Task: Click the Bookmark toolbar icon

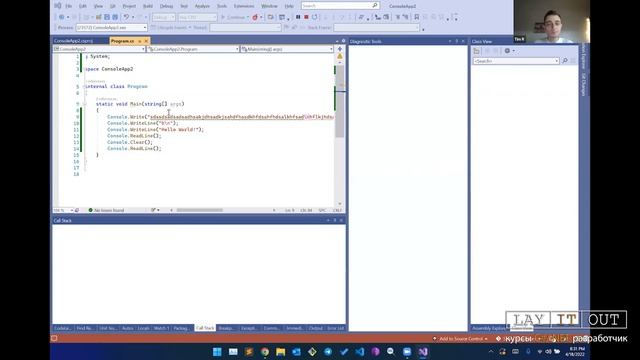Action: click(x=416, y=17)
